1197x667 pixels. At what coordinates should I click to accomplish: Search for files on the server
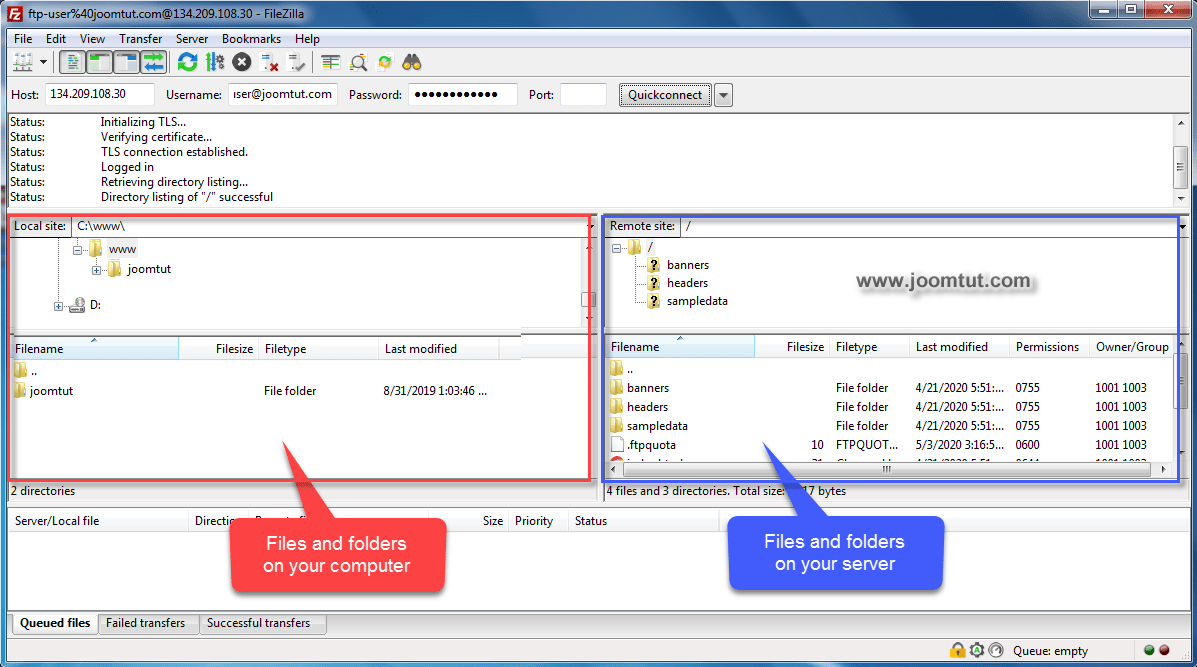pyautogui.click(x=412, y=61)
